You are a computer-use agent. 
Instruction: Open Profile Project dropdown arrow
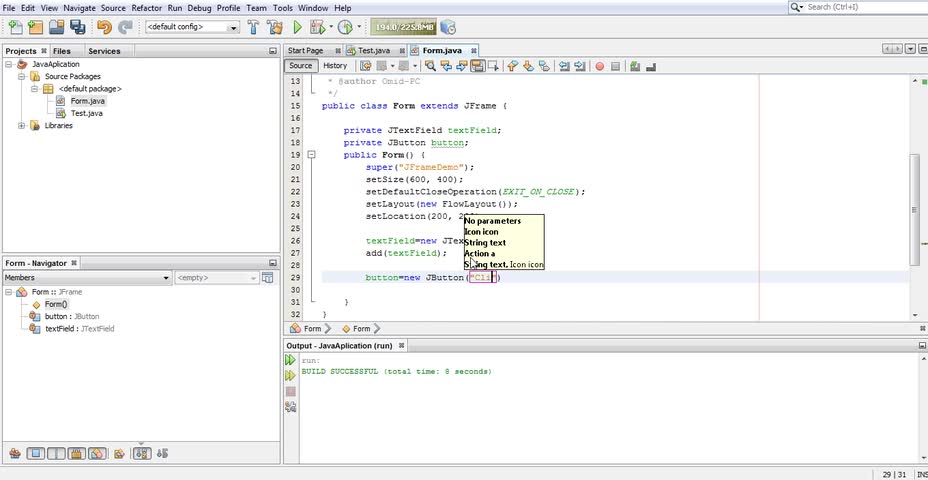(359, 27)
